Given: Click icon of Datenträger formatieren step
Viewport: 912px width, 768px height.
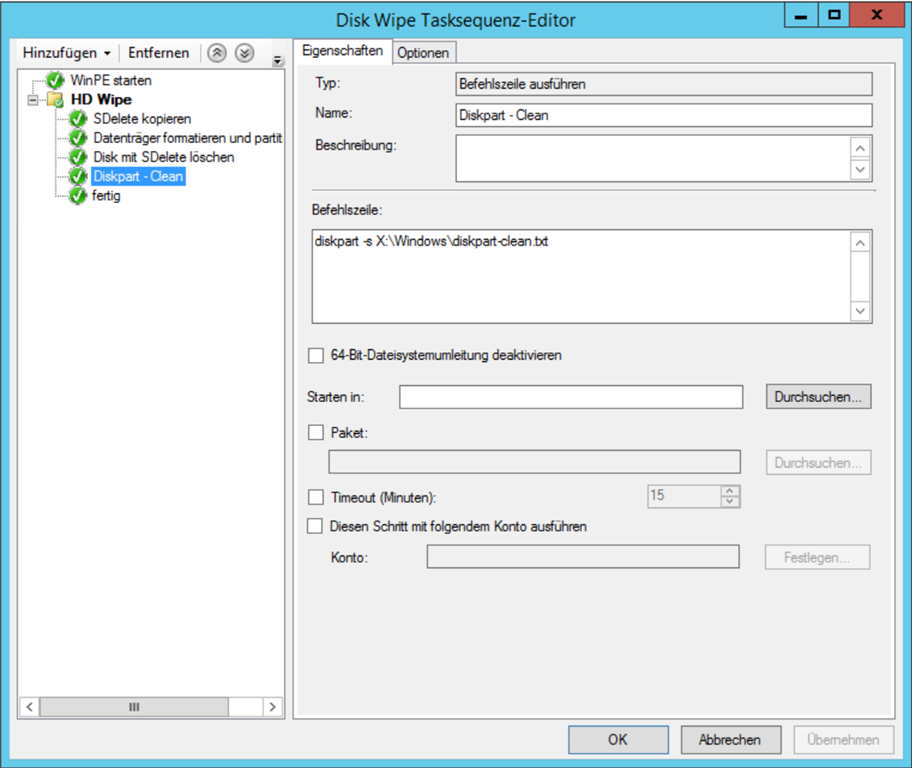Looking at the screenshot, I should (x=79, y=138).
